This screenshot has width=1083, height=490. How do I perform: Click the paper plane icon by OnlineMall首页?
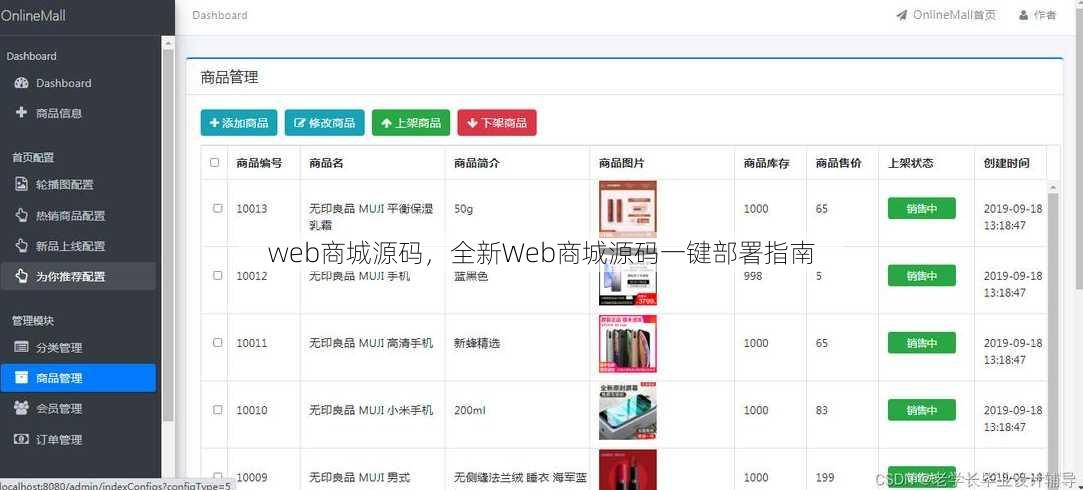pyautogui.click(x=901, y=15)
